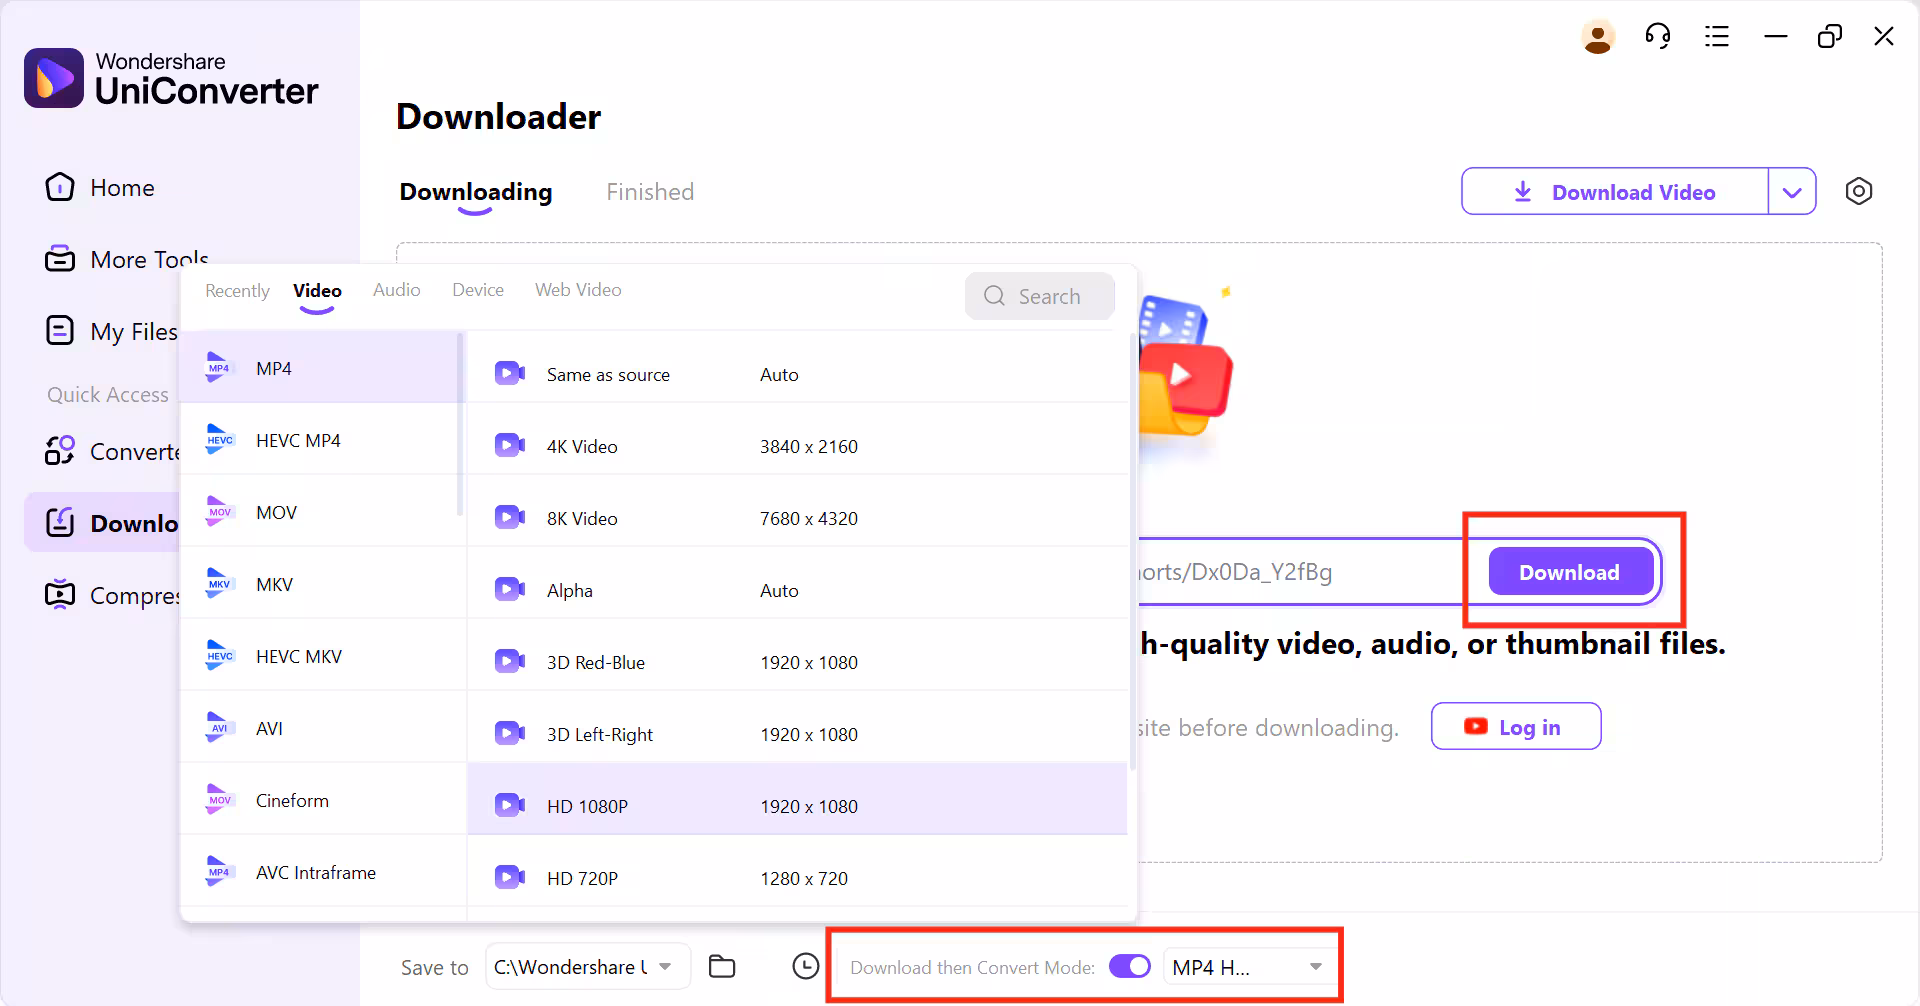Click camera icon beside Same as source

pos(510,374)
